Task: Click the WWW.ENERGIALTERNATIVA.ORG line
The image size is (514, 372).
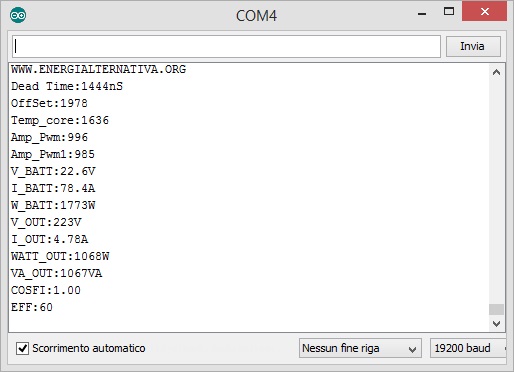Action: coord(99,69)
